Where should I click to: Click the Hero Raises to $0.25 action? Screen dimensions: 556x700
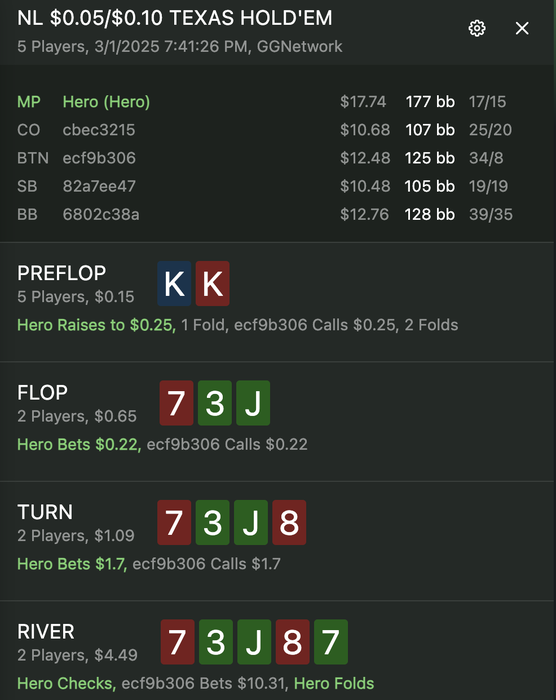pos(96,325)
